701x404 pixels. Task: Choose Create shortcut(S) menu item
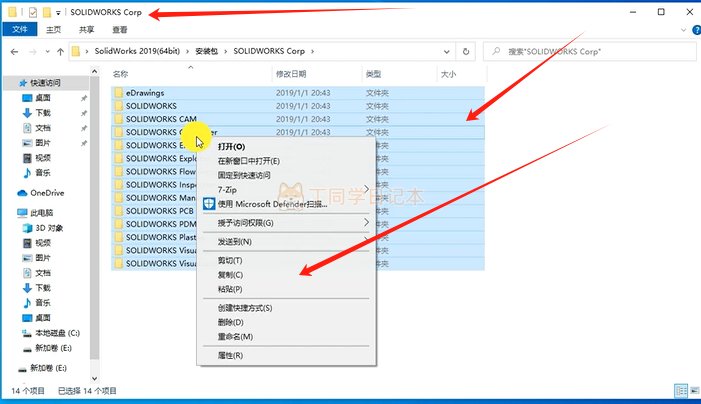pos(286,308)
